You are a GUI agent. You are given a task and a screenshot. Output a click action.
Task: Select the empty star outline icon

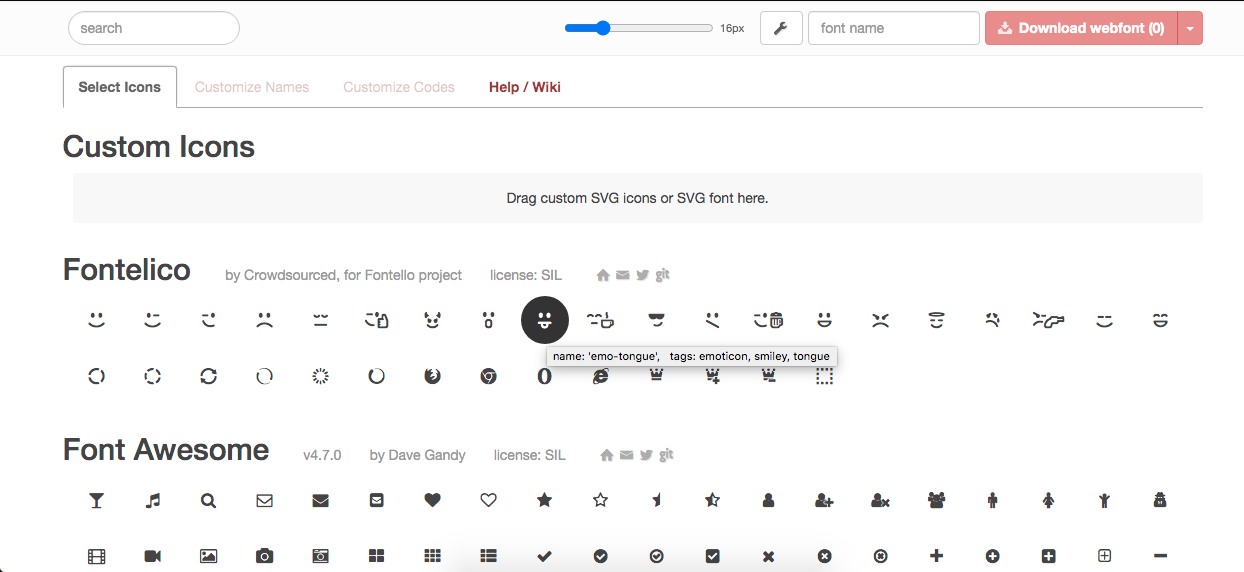click(x=601, y=500)
